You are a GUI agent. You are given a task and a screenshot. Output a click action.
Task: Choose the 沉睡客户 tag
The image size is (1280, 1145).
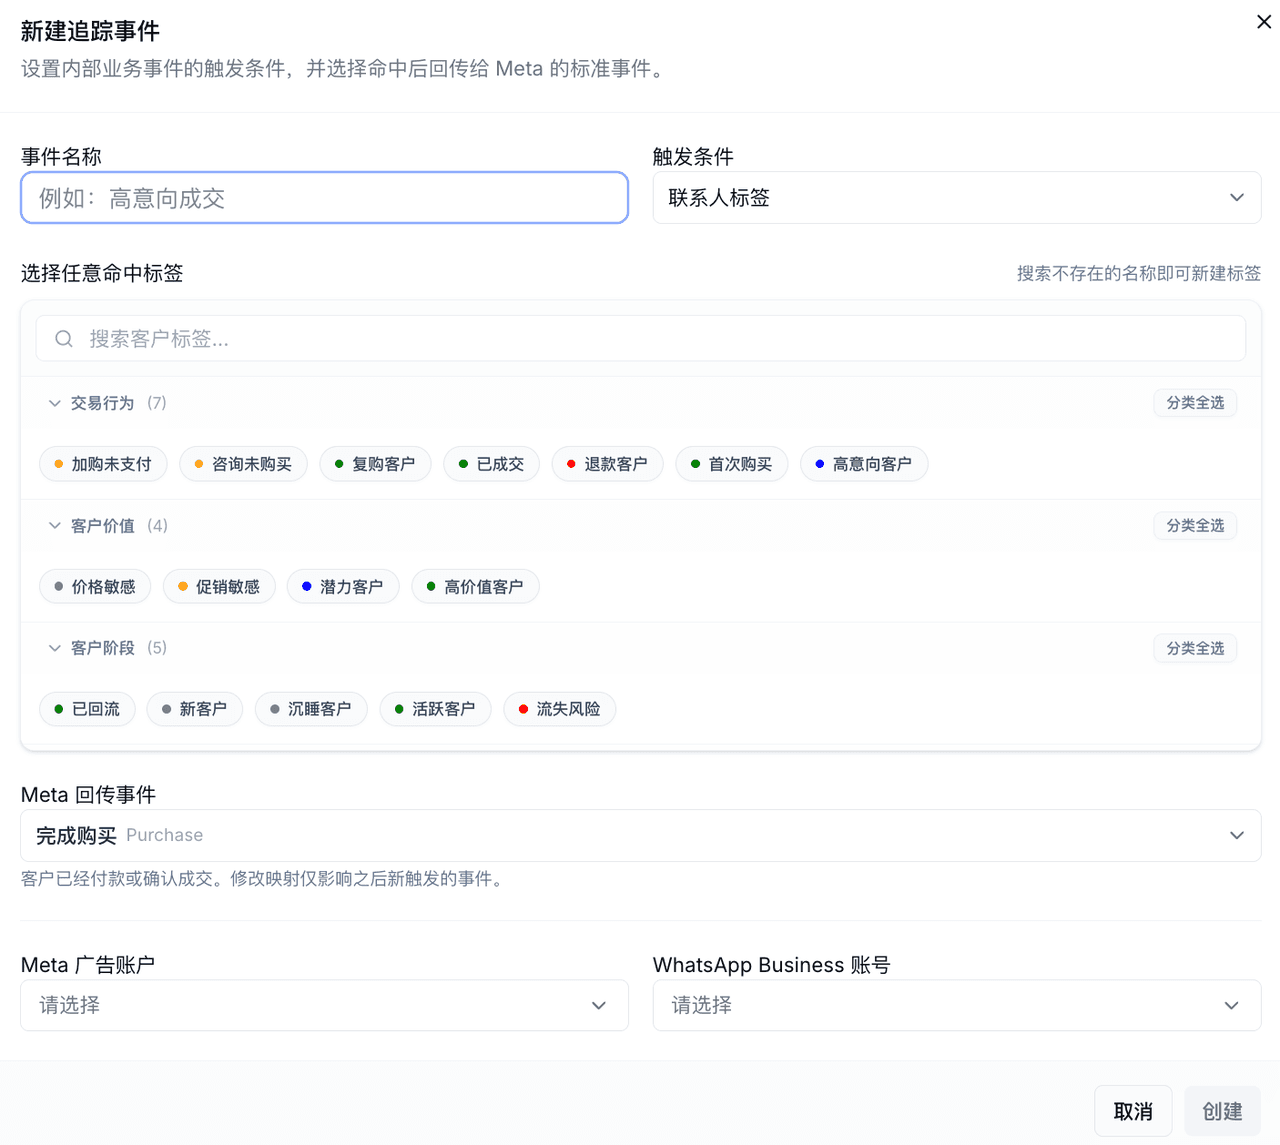point(311,709)
